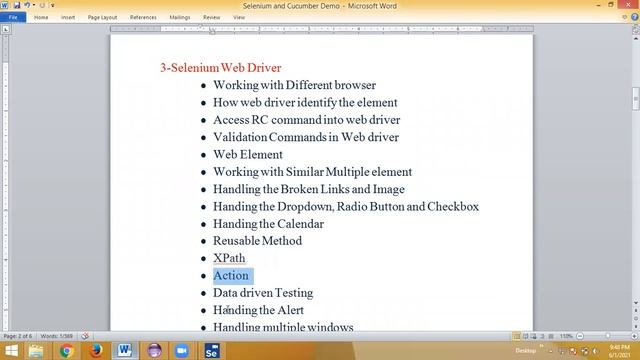
Task: Open the Page Layout ribbon tab
Action: click(x=102, y=18)
